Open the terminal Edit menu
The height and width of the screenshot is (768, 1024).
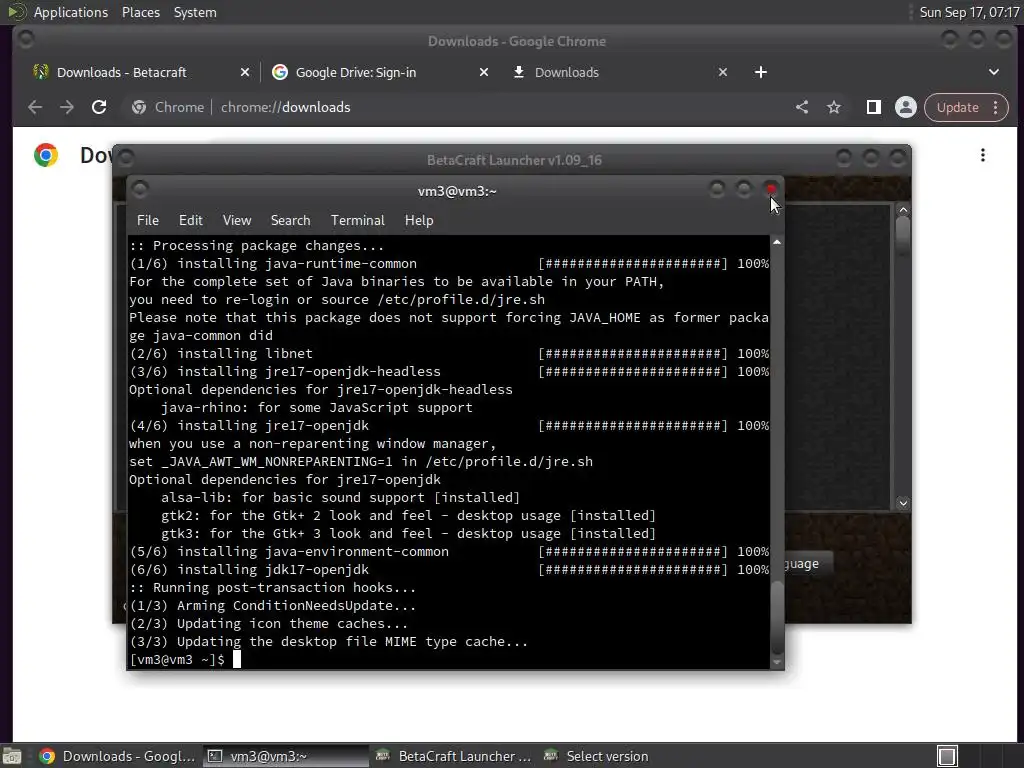[x=191, y=220]
